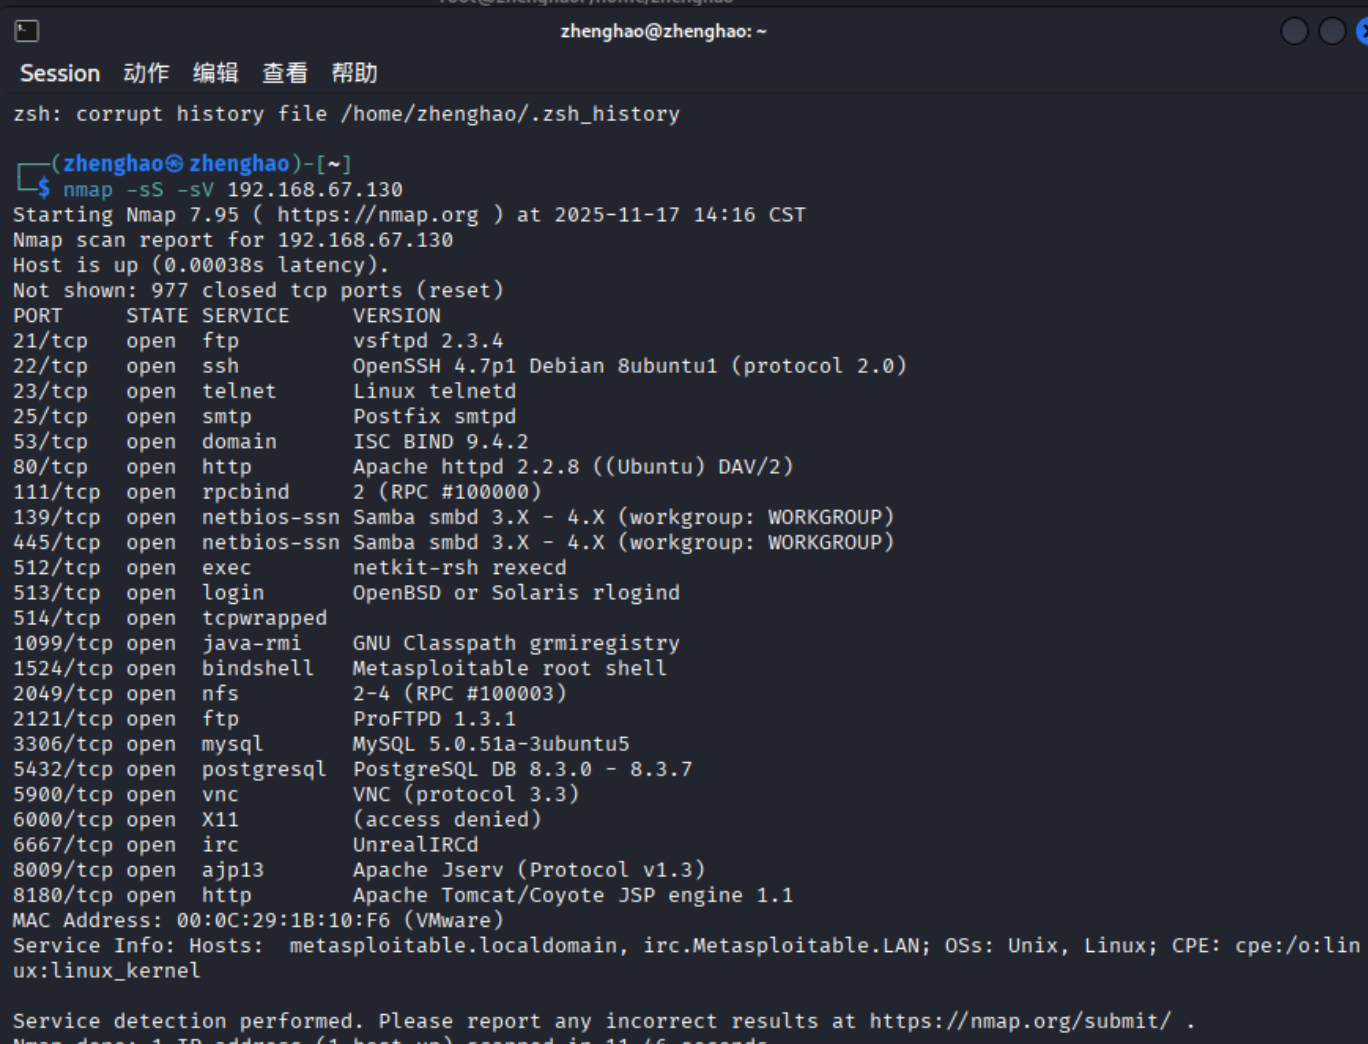This screenshot has height=1044, width=1368.
Task: Click the MAC Address 00:0C:29:1B:10:F6 line
Action: click(258, 920)
